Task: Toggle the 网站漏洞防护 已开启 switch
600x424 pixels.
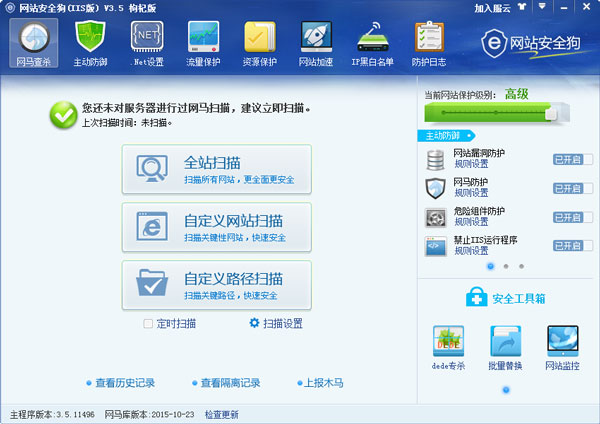Action: click(x=572, y=160)
